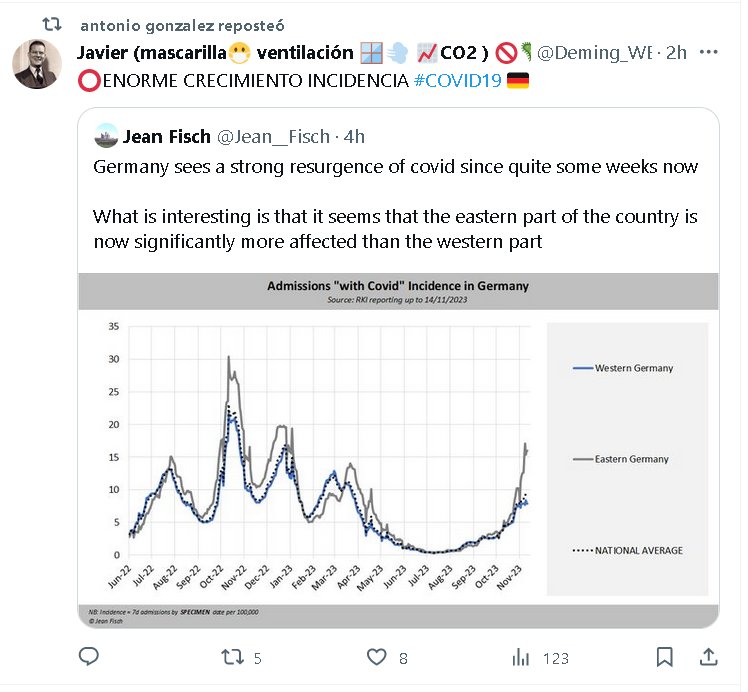Click the 2h timestamp on tweet

tap(676, 53)
